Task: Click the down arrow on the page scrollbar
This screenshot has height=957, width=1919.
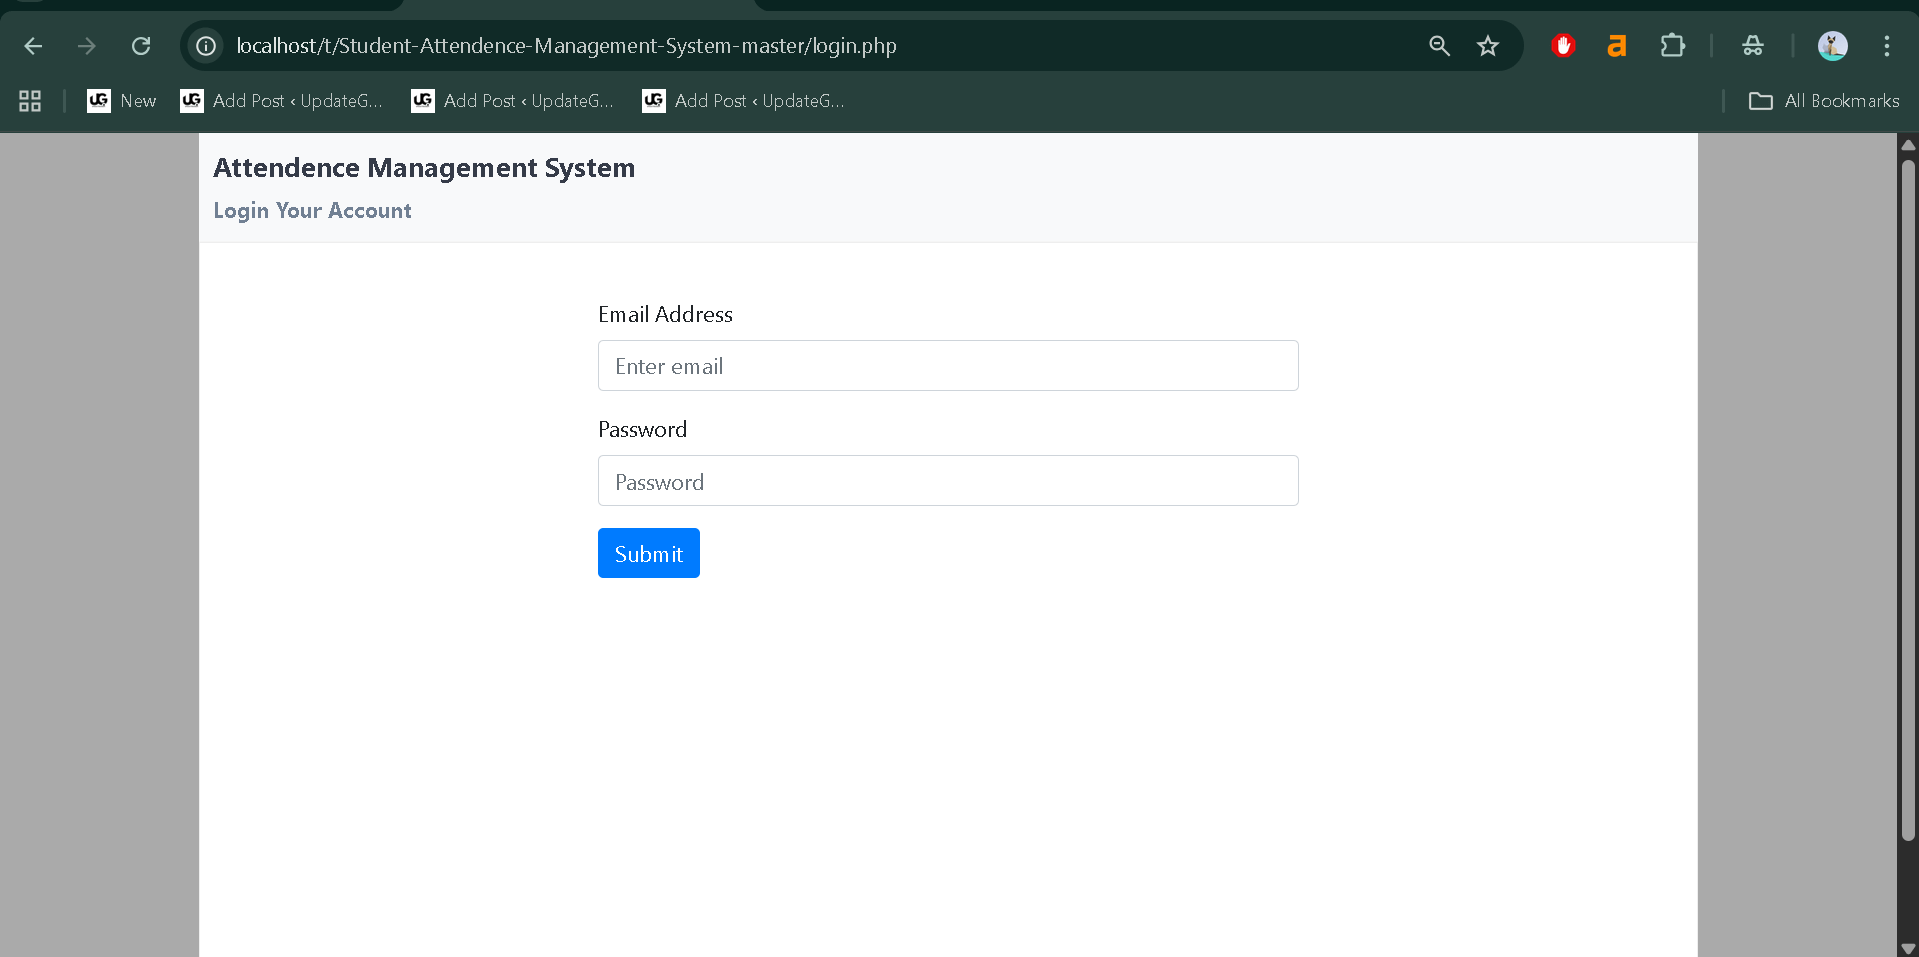Action: [x=1908, y=948]
